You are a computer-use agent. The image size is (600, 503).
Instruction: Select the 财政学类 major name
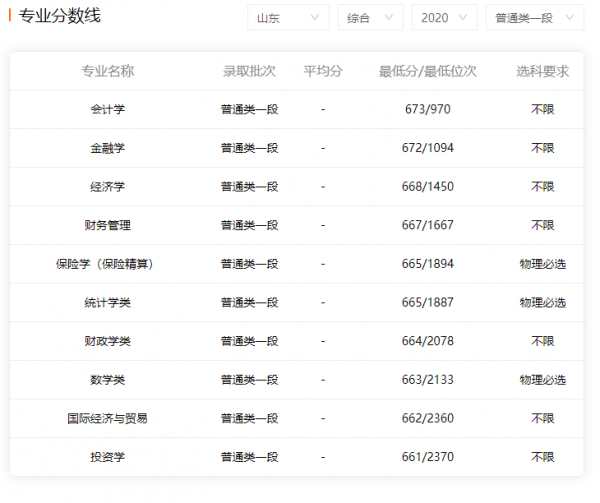point(108,341)
